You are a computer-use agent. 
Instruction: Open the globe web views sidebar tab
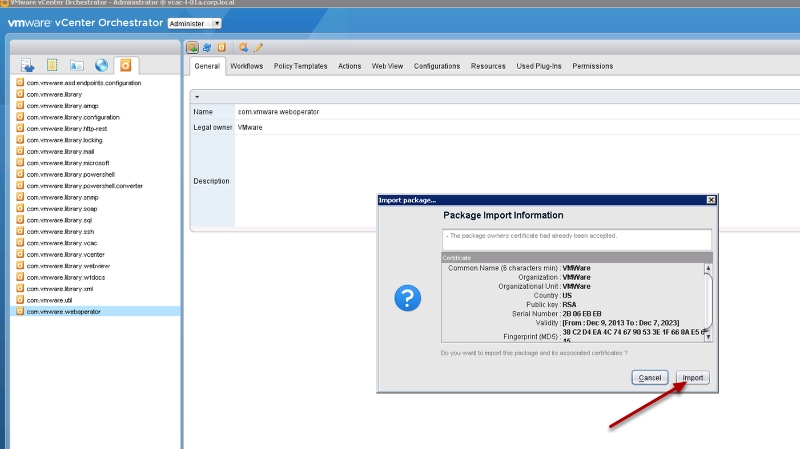[x=102, y=65]
